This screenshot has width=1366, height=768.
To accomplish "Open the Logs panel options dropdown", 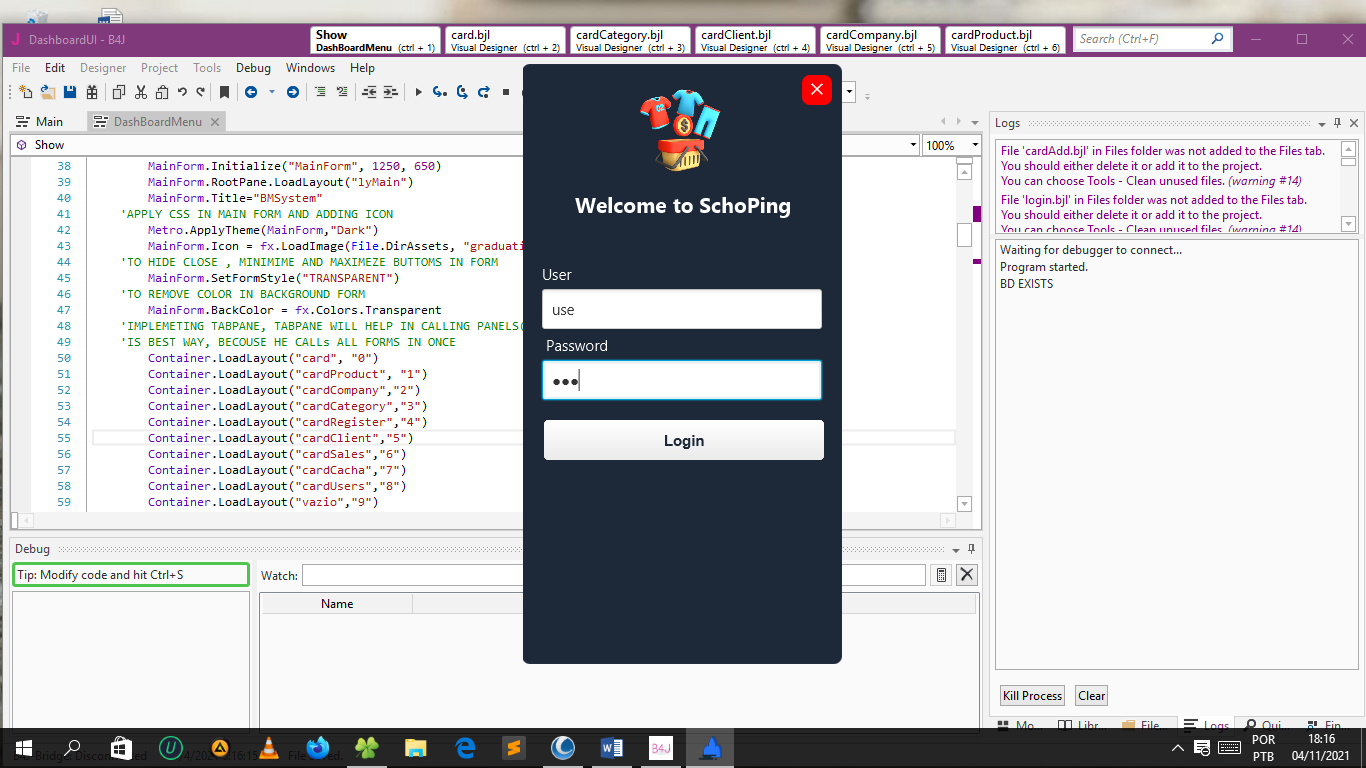I will (x=1322, y=123).
